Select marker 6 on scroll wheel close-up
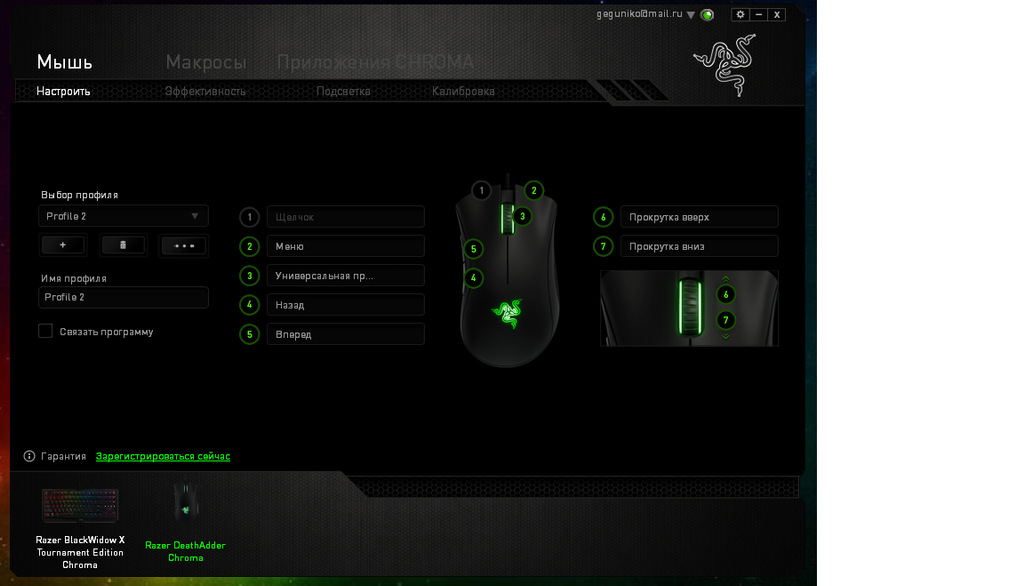The image size is (1024, 586). click(x=726, y=295)
